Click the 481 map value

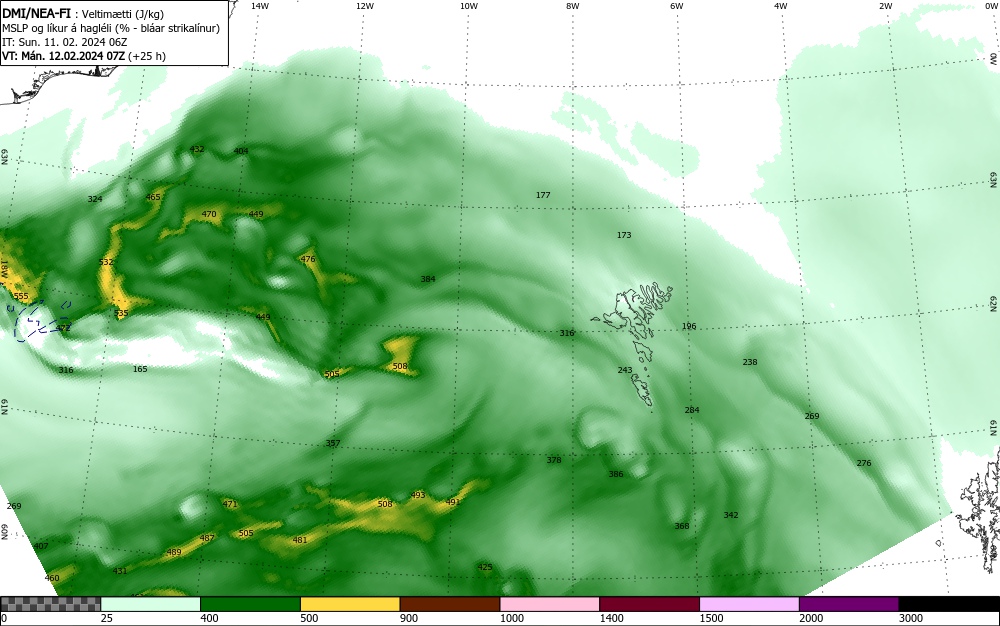300,541
